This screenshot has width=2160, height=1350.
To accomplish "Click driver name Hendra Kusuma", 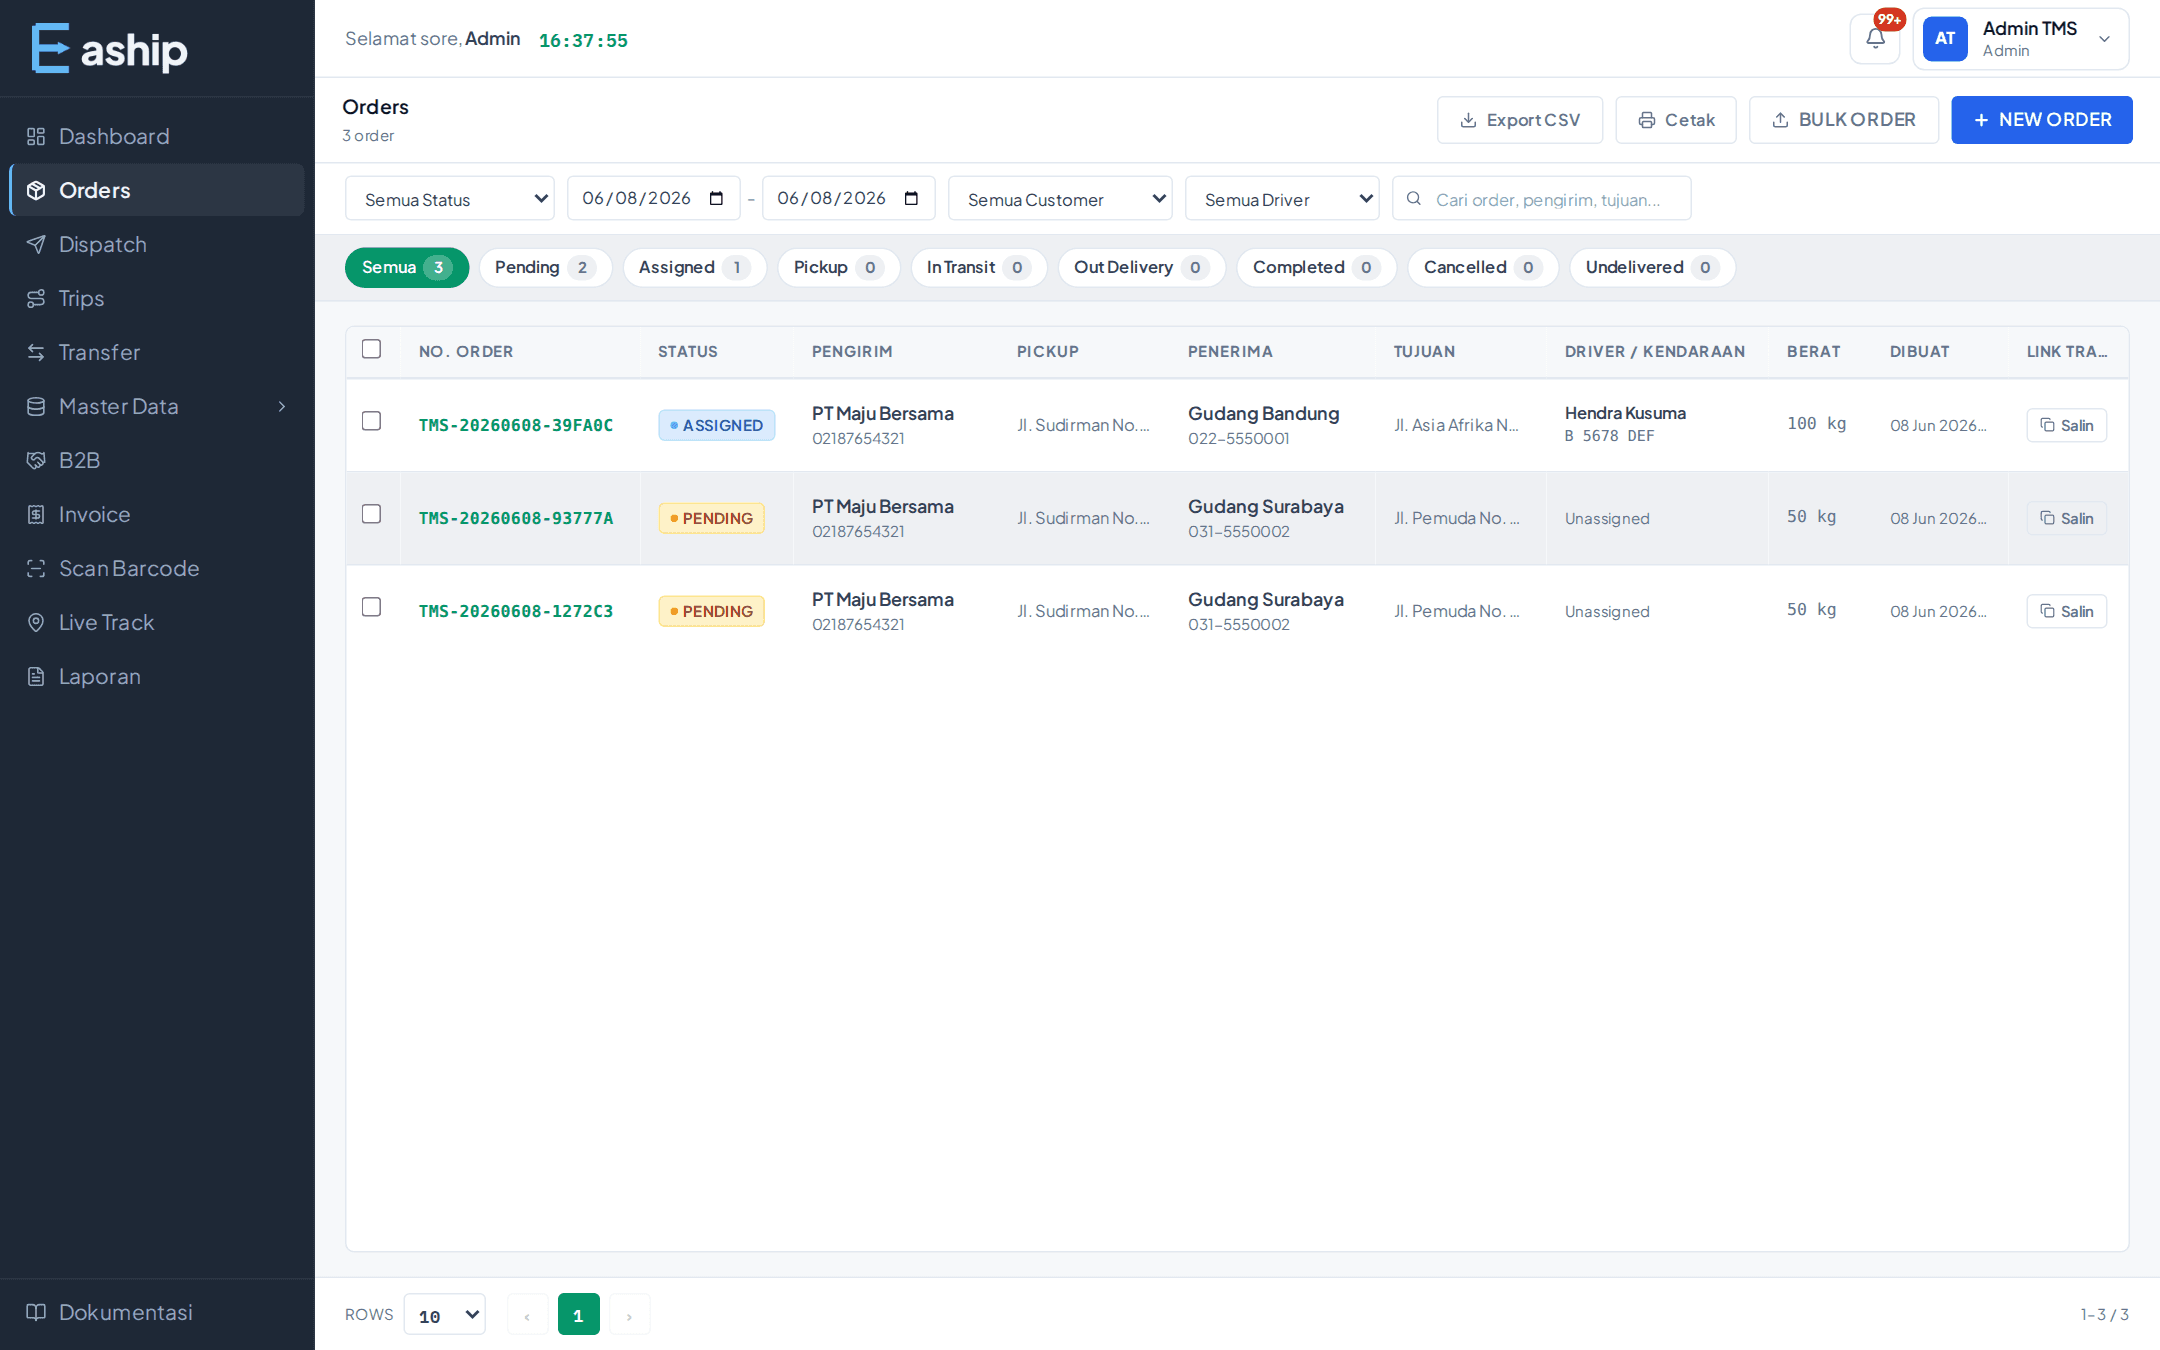I will coord(1625,413).
